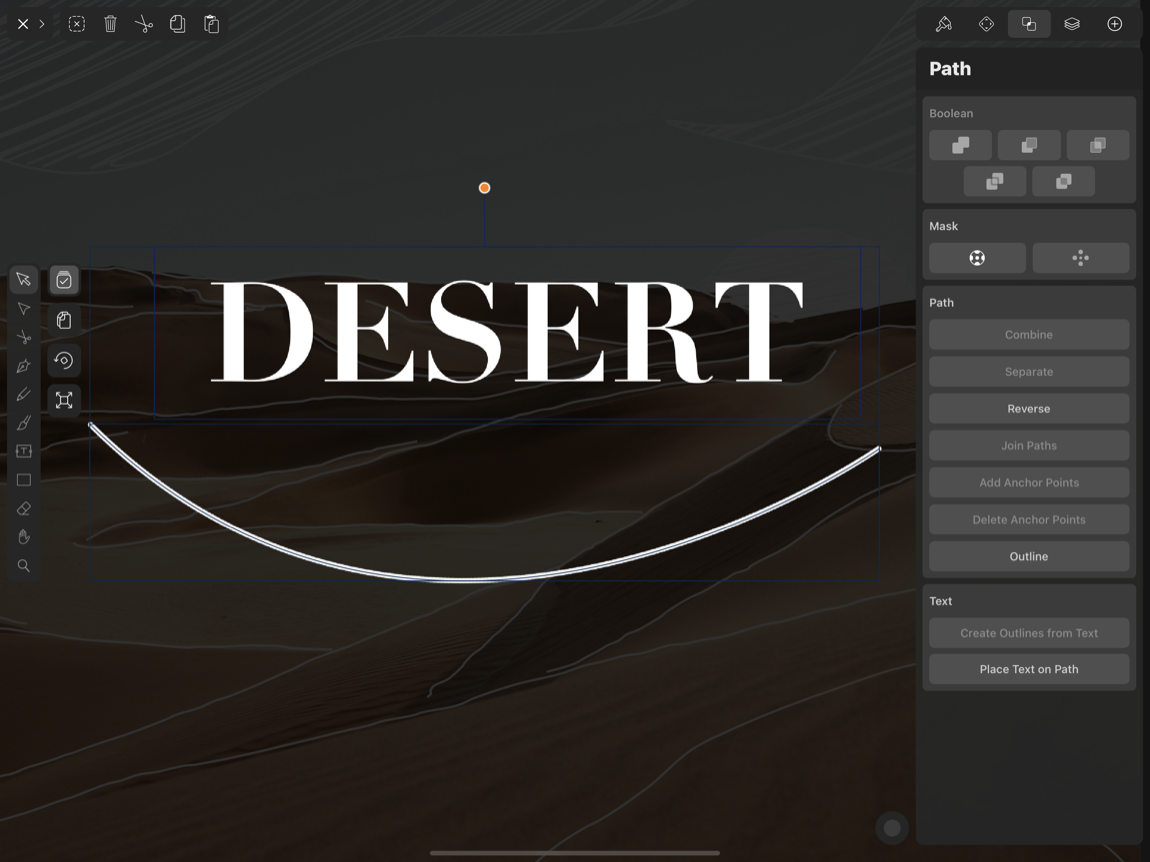The width and height of the screenshot is (1150, 862).
Task: Select the Node (direct selection) tool
Action: [23, 309]
